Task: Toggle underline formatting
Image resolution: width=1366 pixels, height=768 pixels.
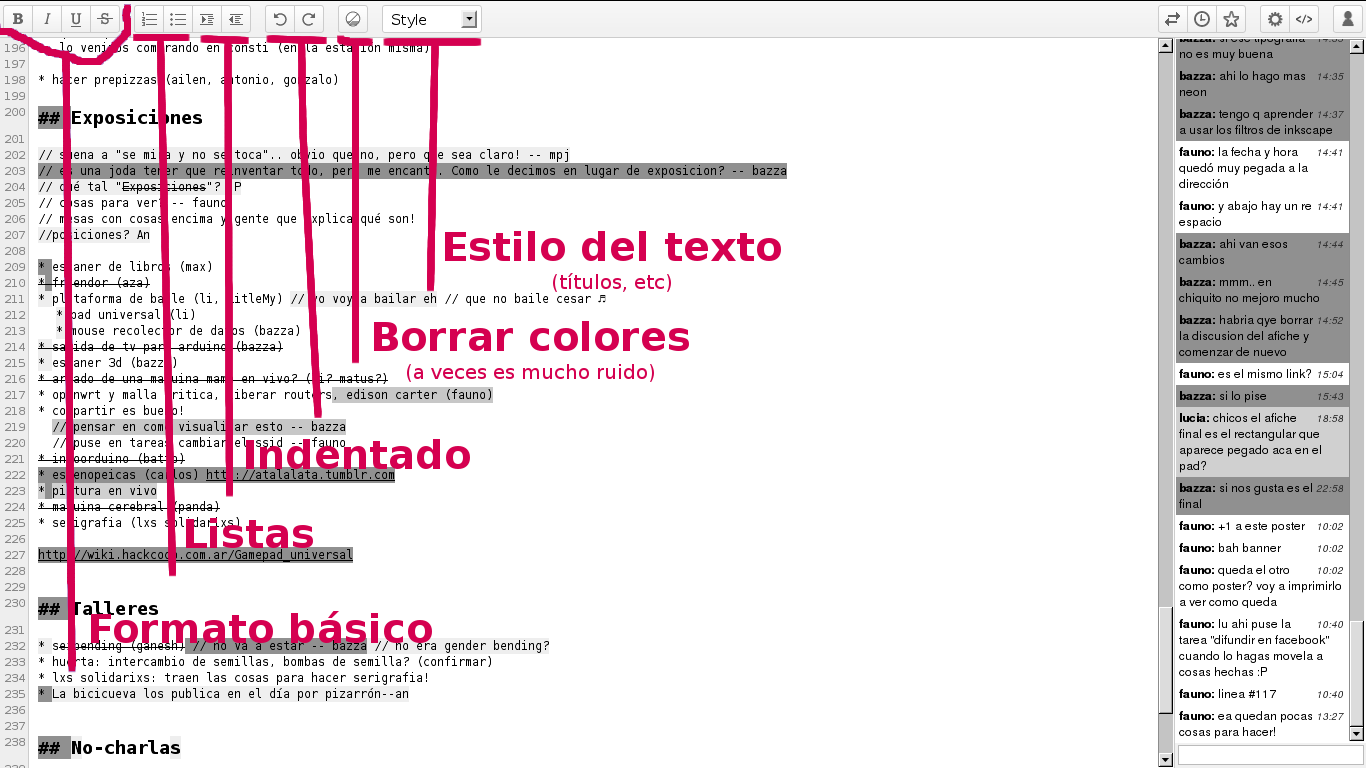Action: pyautogui.click(x=76, y=19)
